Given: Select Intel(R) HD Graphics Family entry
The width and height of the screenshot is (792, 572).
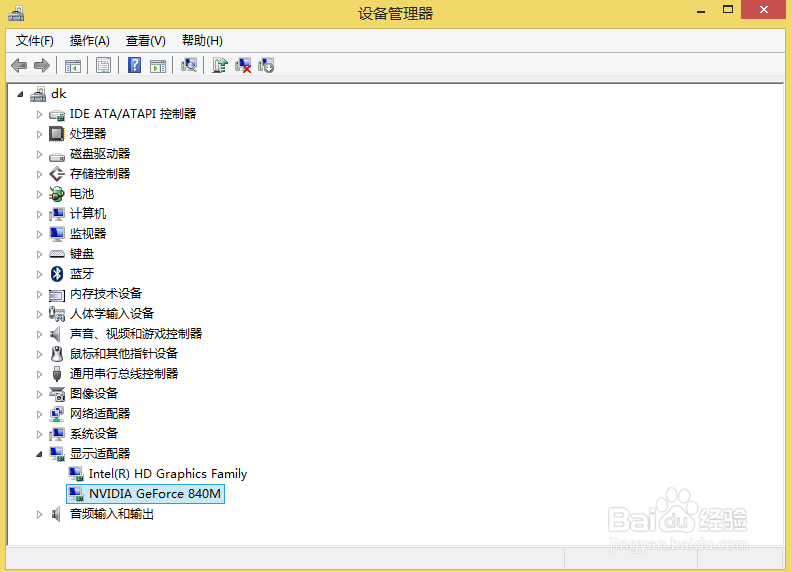Looking at the screenshot, I should (x=168, y=474).
